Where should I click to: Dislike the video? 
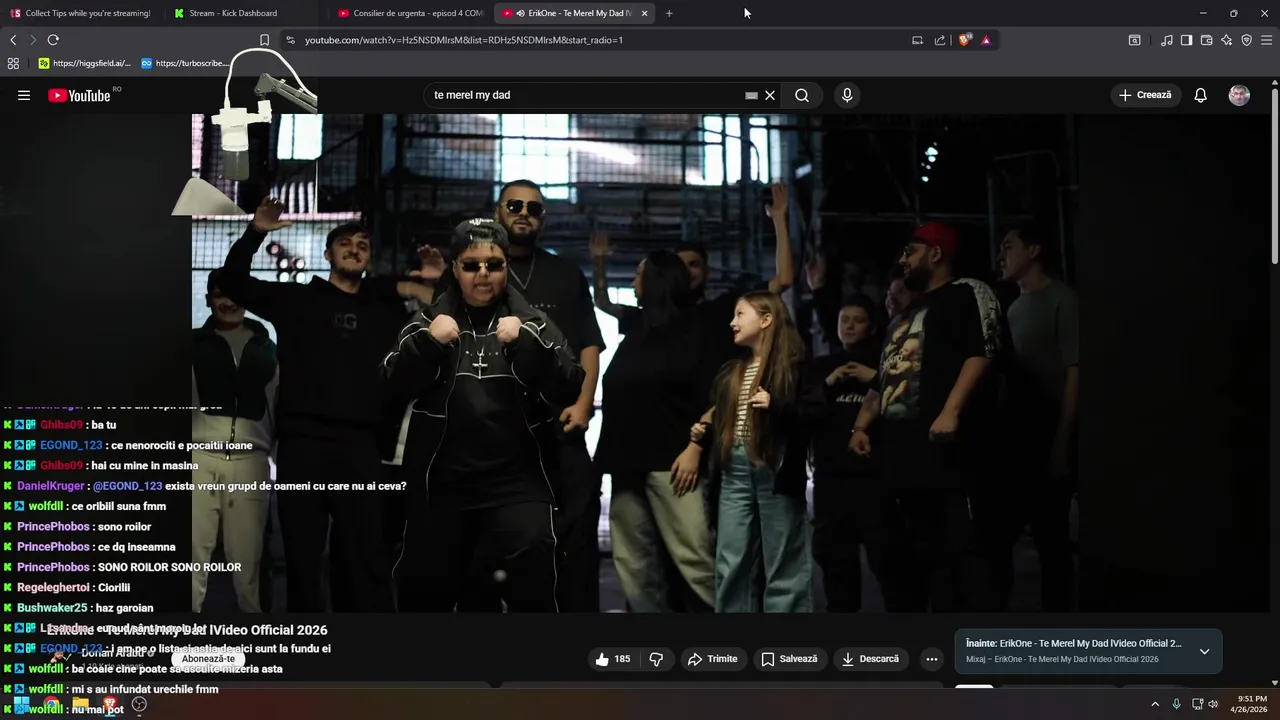(x=656, y=659)
